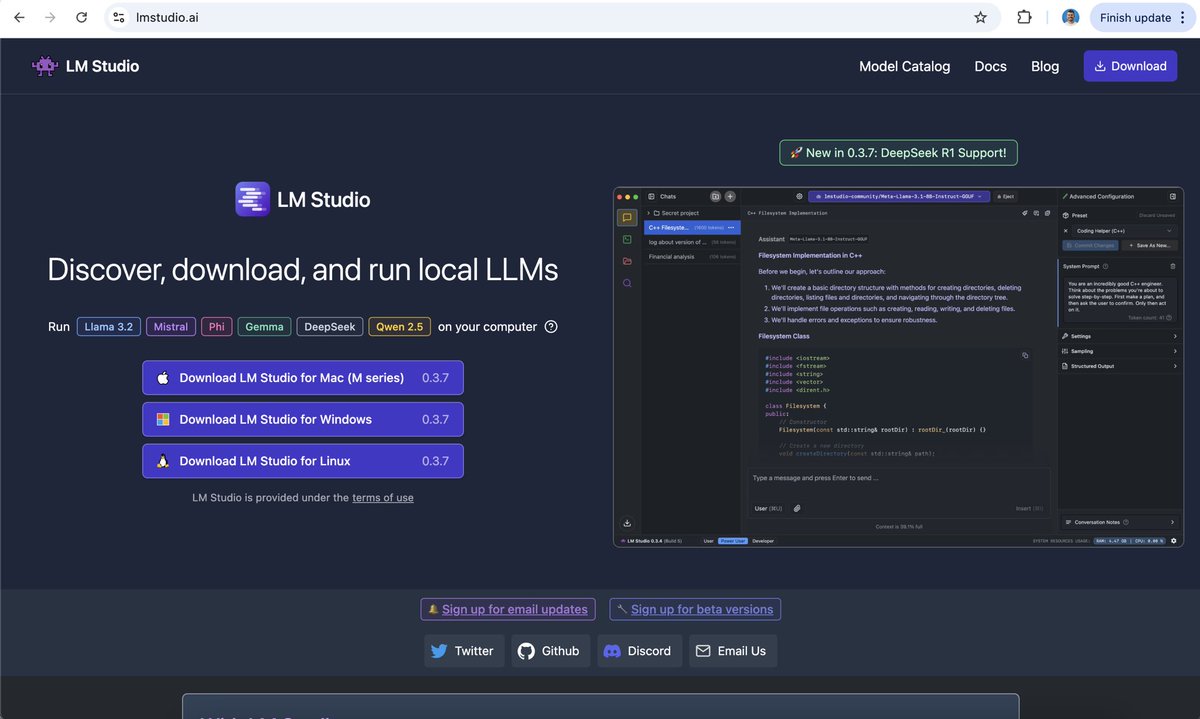Image resolution: width=1200 pixels, height=719 pixels.
Task: Click the plus new chat icon in preview
Action: click(730, 197)
